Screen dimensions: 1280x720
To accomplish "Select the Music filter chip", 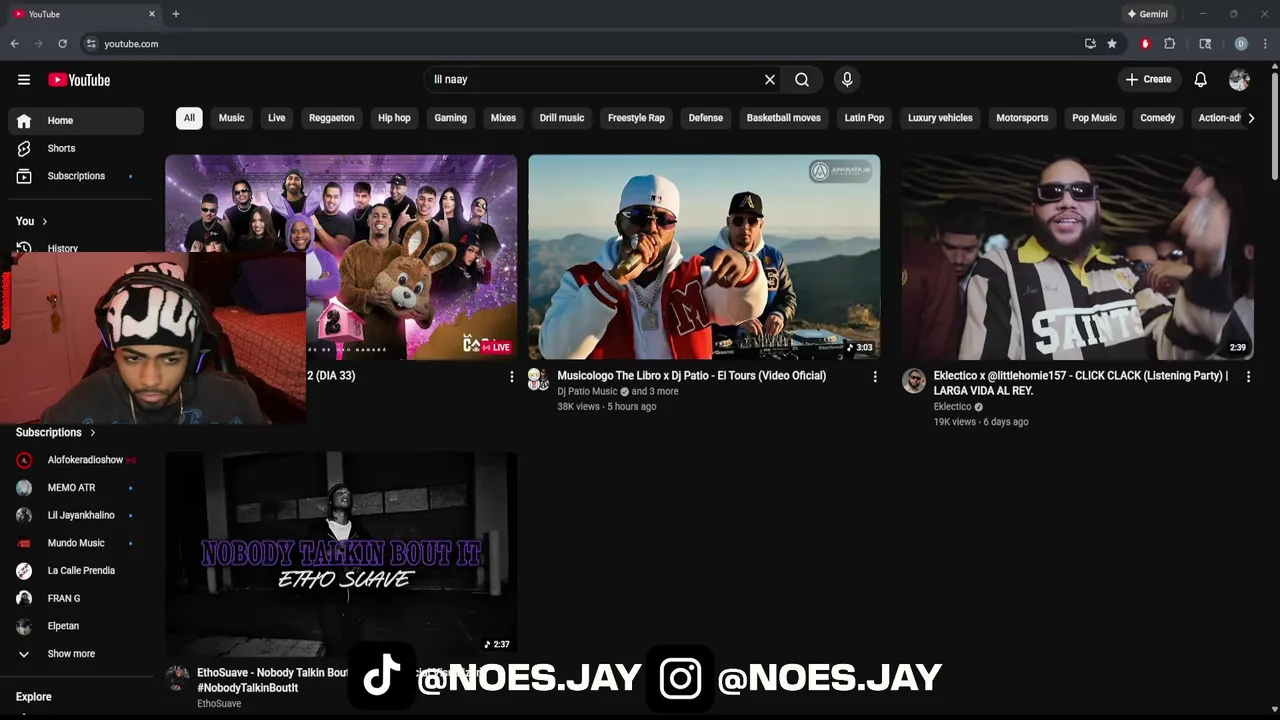I will [x=231, y=118].
